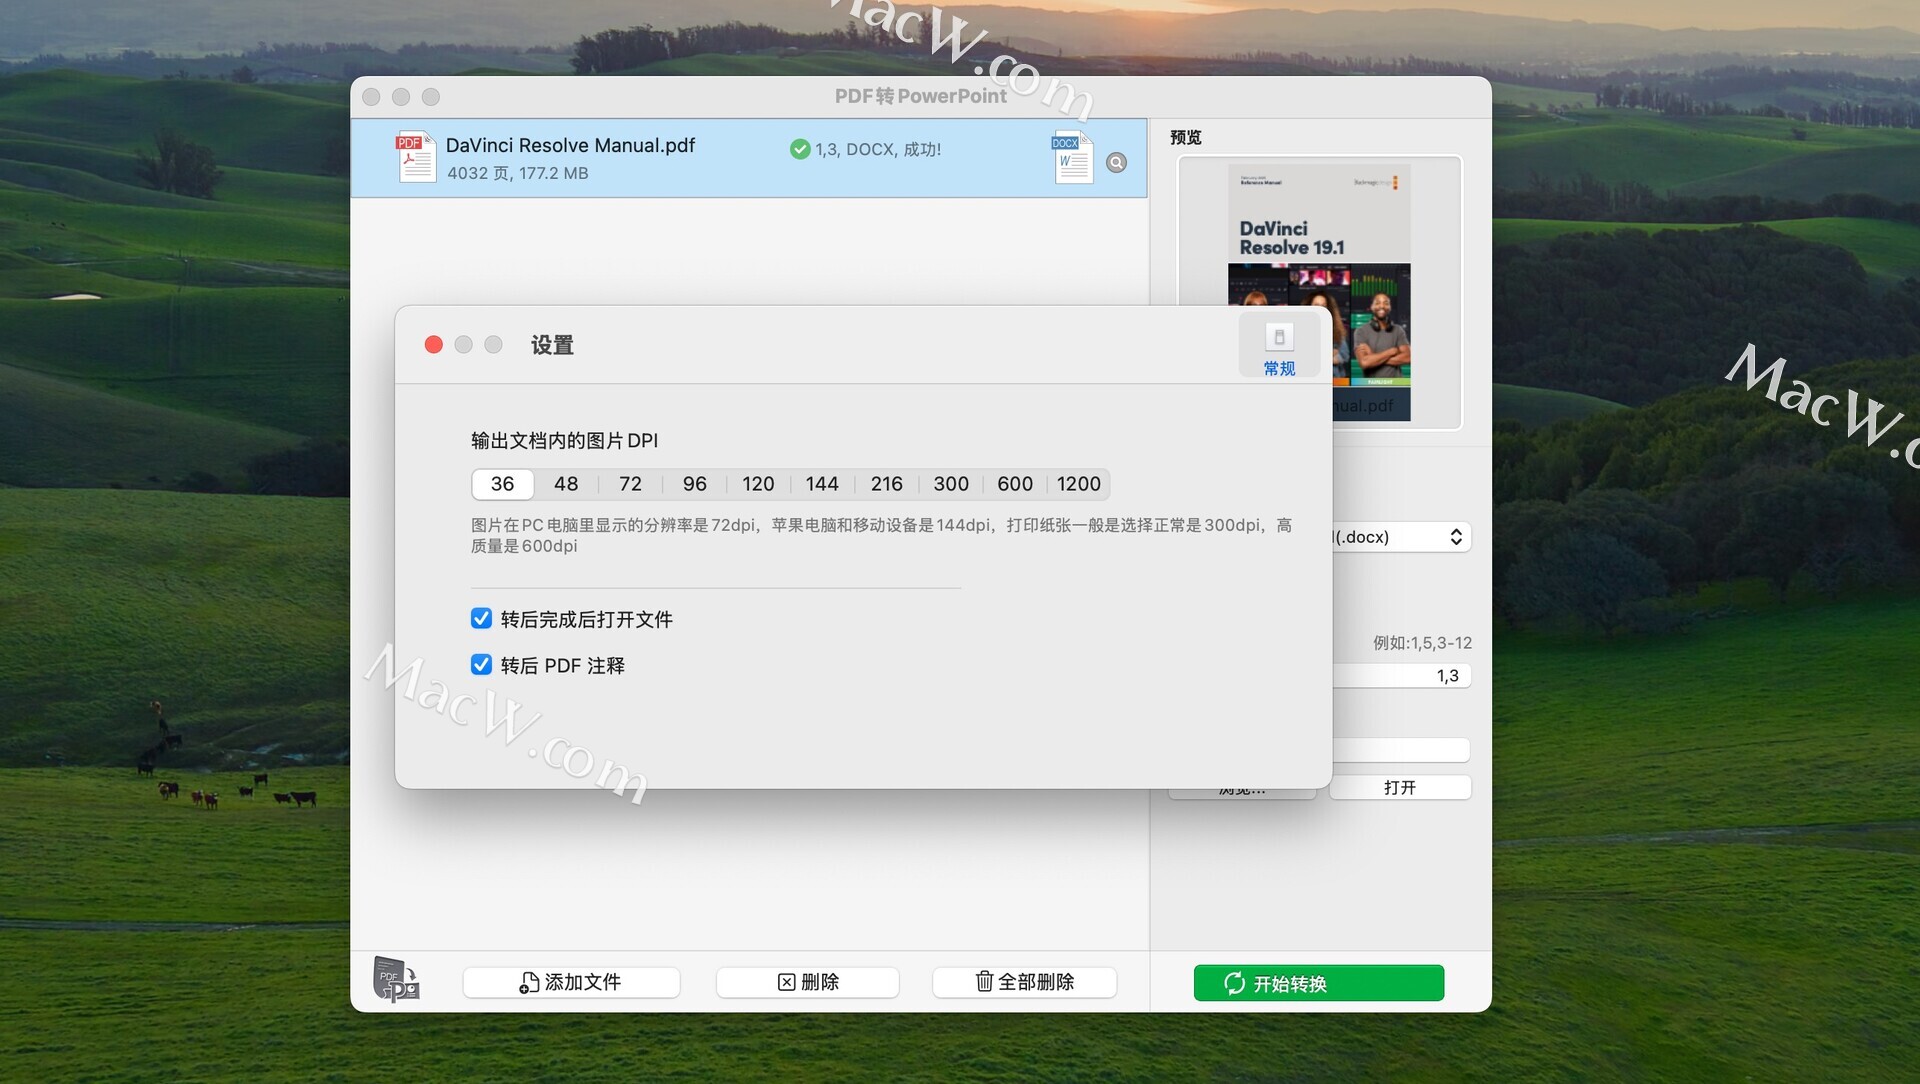Click the 1,3, DOCX, 成功! status text

click(x=878, y=149)
